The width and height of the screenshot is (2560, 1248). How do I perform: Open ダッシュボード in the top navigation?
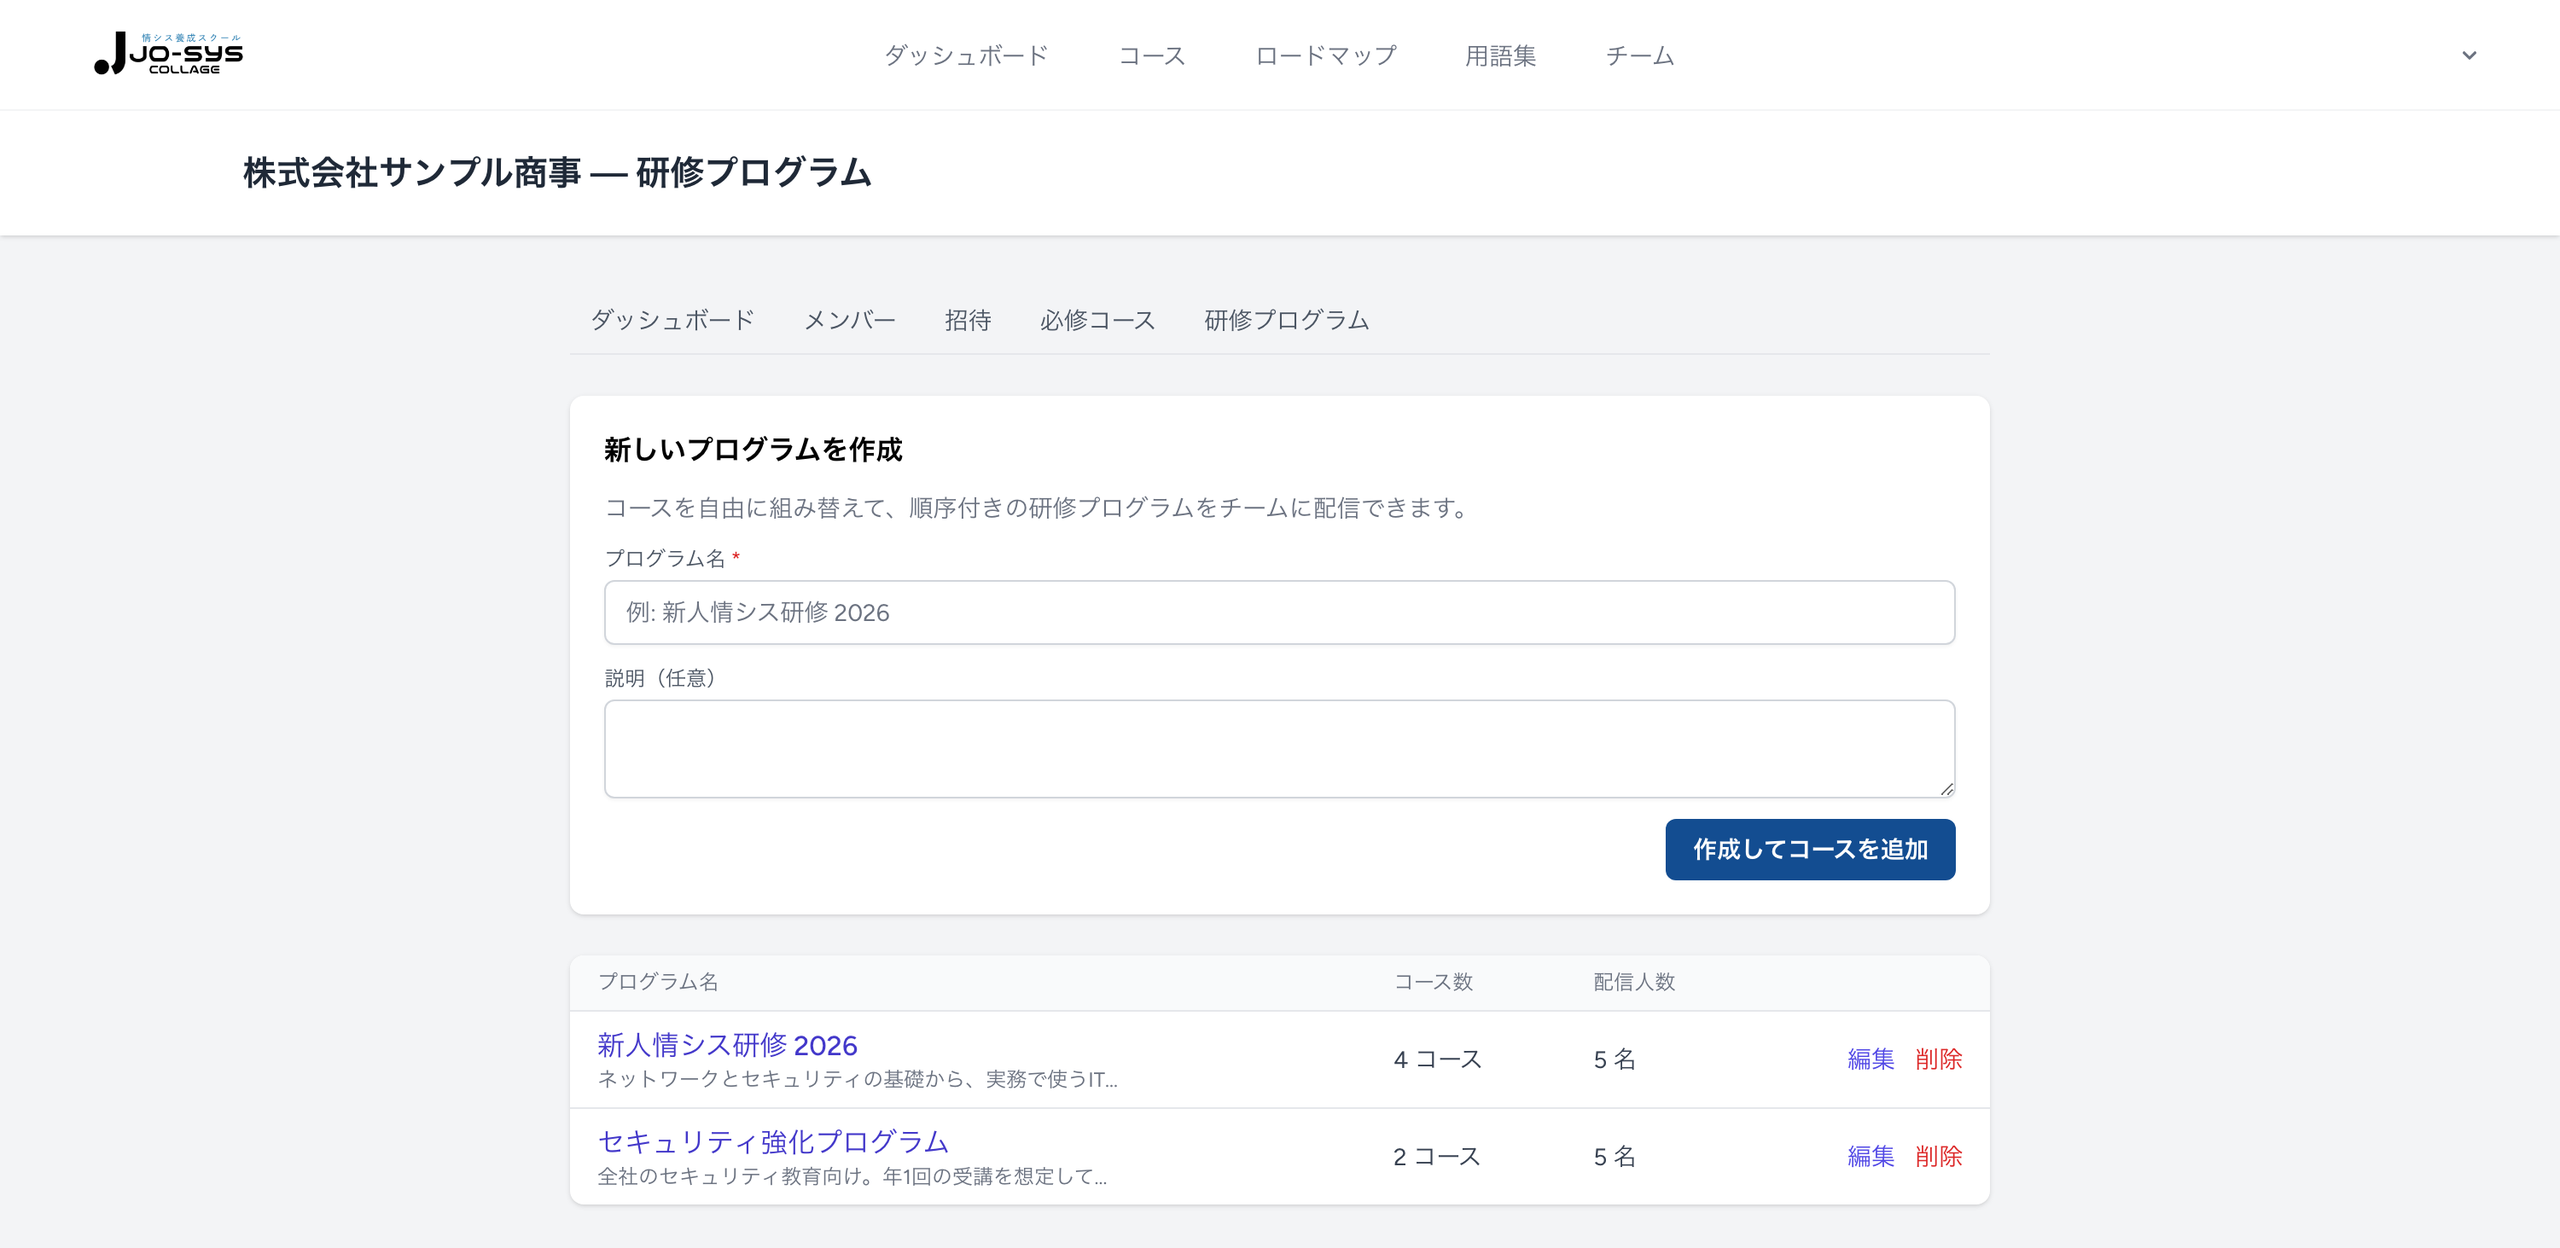(x=966, y=56)
